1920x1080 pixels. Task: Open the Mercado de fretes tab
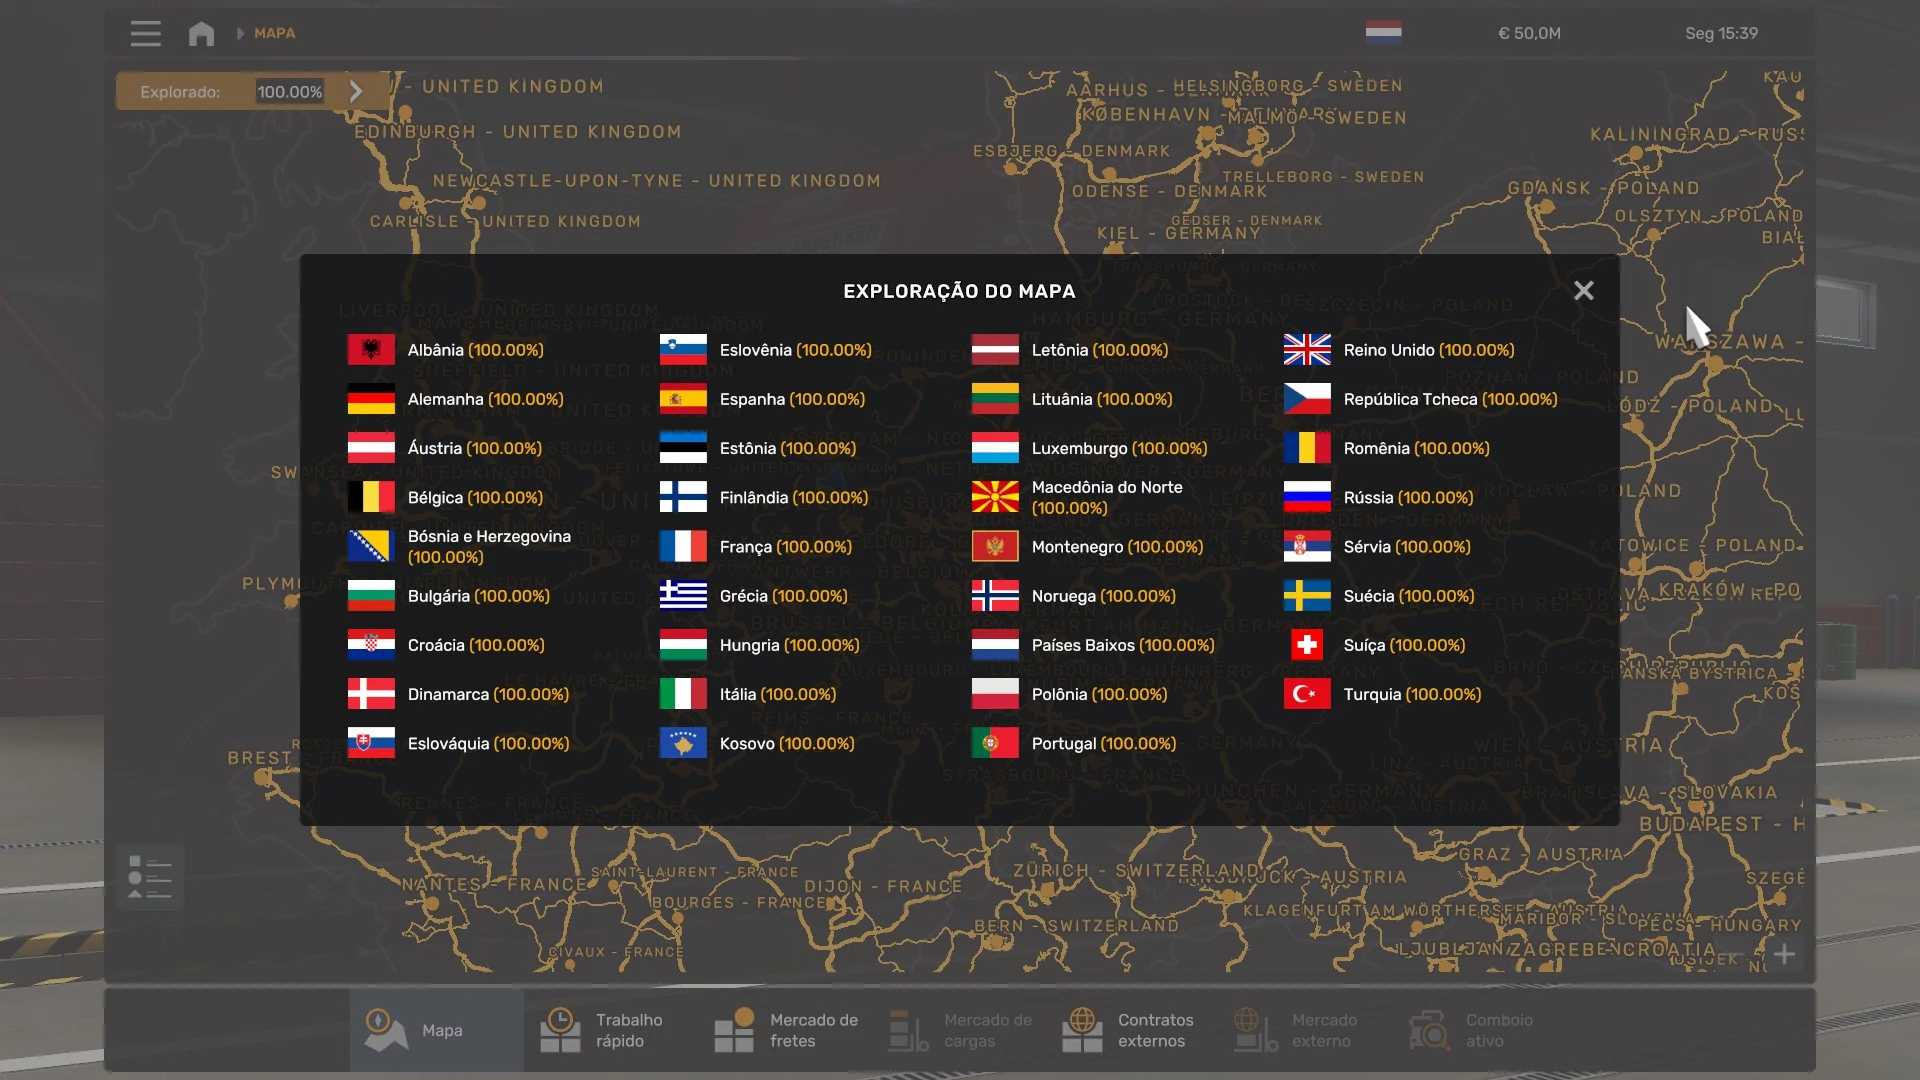[787, 1030]
